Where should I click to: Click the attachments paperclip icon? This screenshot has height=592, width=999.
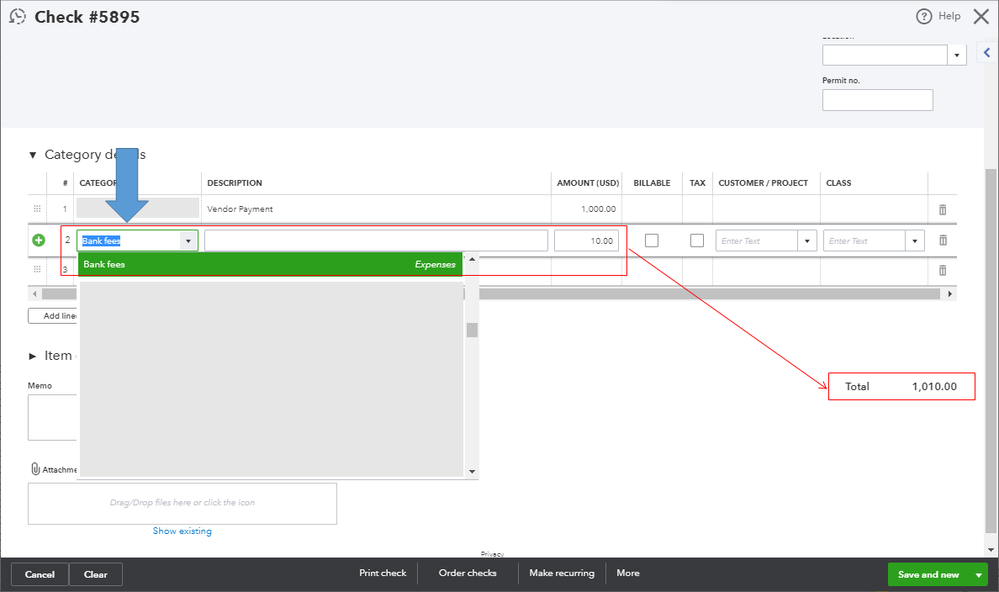36,469
